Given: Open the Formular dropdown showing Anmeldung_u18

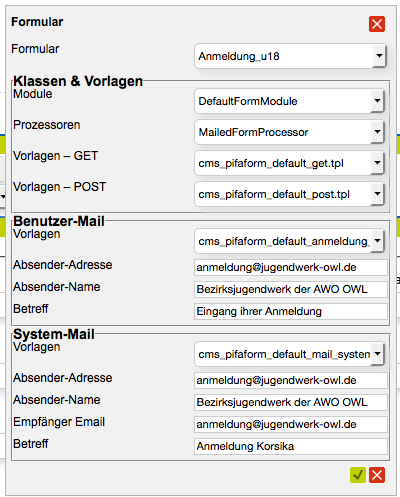Looking at the screenshot, I should [290, 56].
